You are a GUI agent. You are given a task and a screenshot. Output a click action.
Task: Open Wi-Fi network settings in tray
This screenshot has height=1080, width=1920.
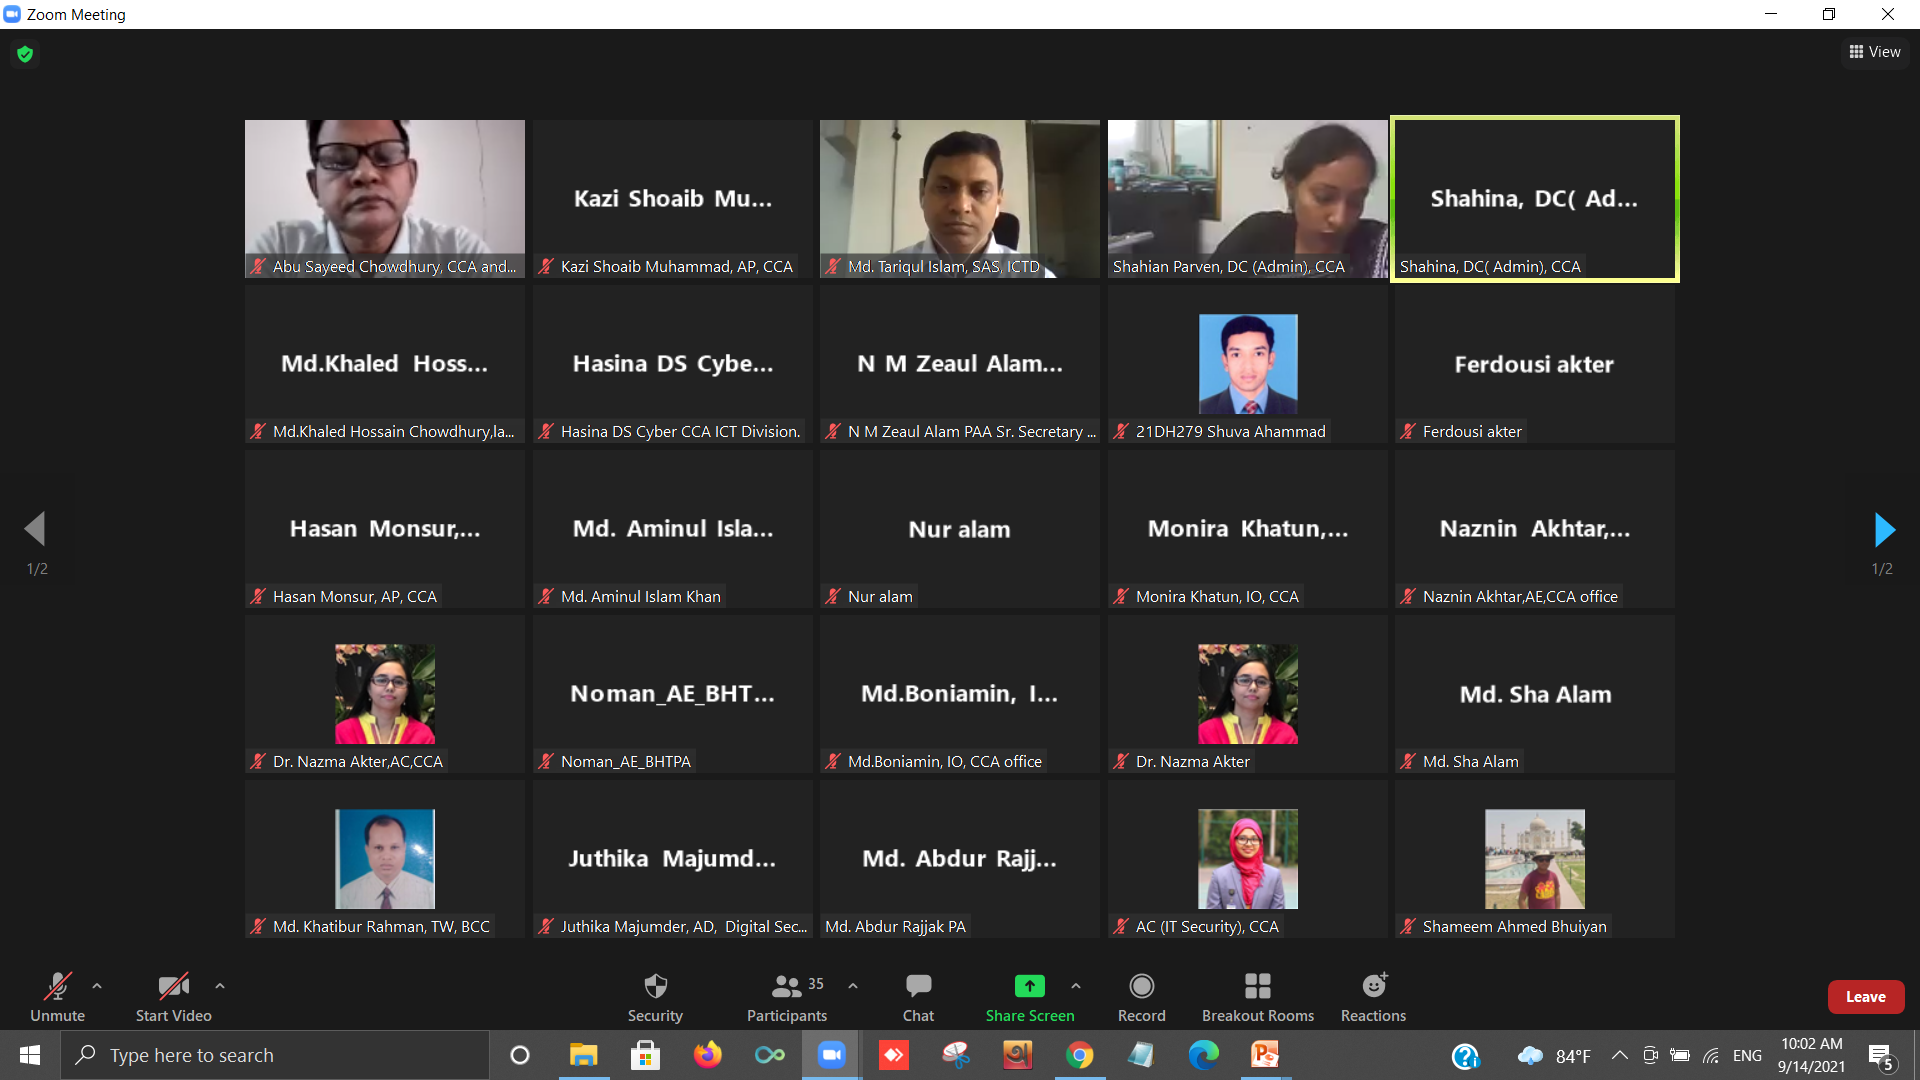pos(1711,1055)
